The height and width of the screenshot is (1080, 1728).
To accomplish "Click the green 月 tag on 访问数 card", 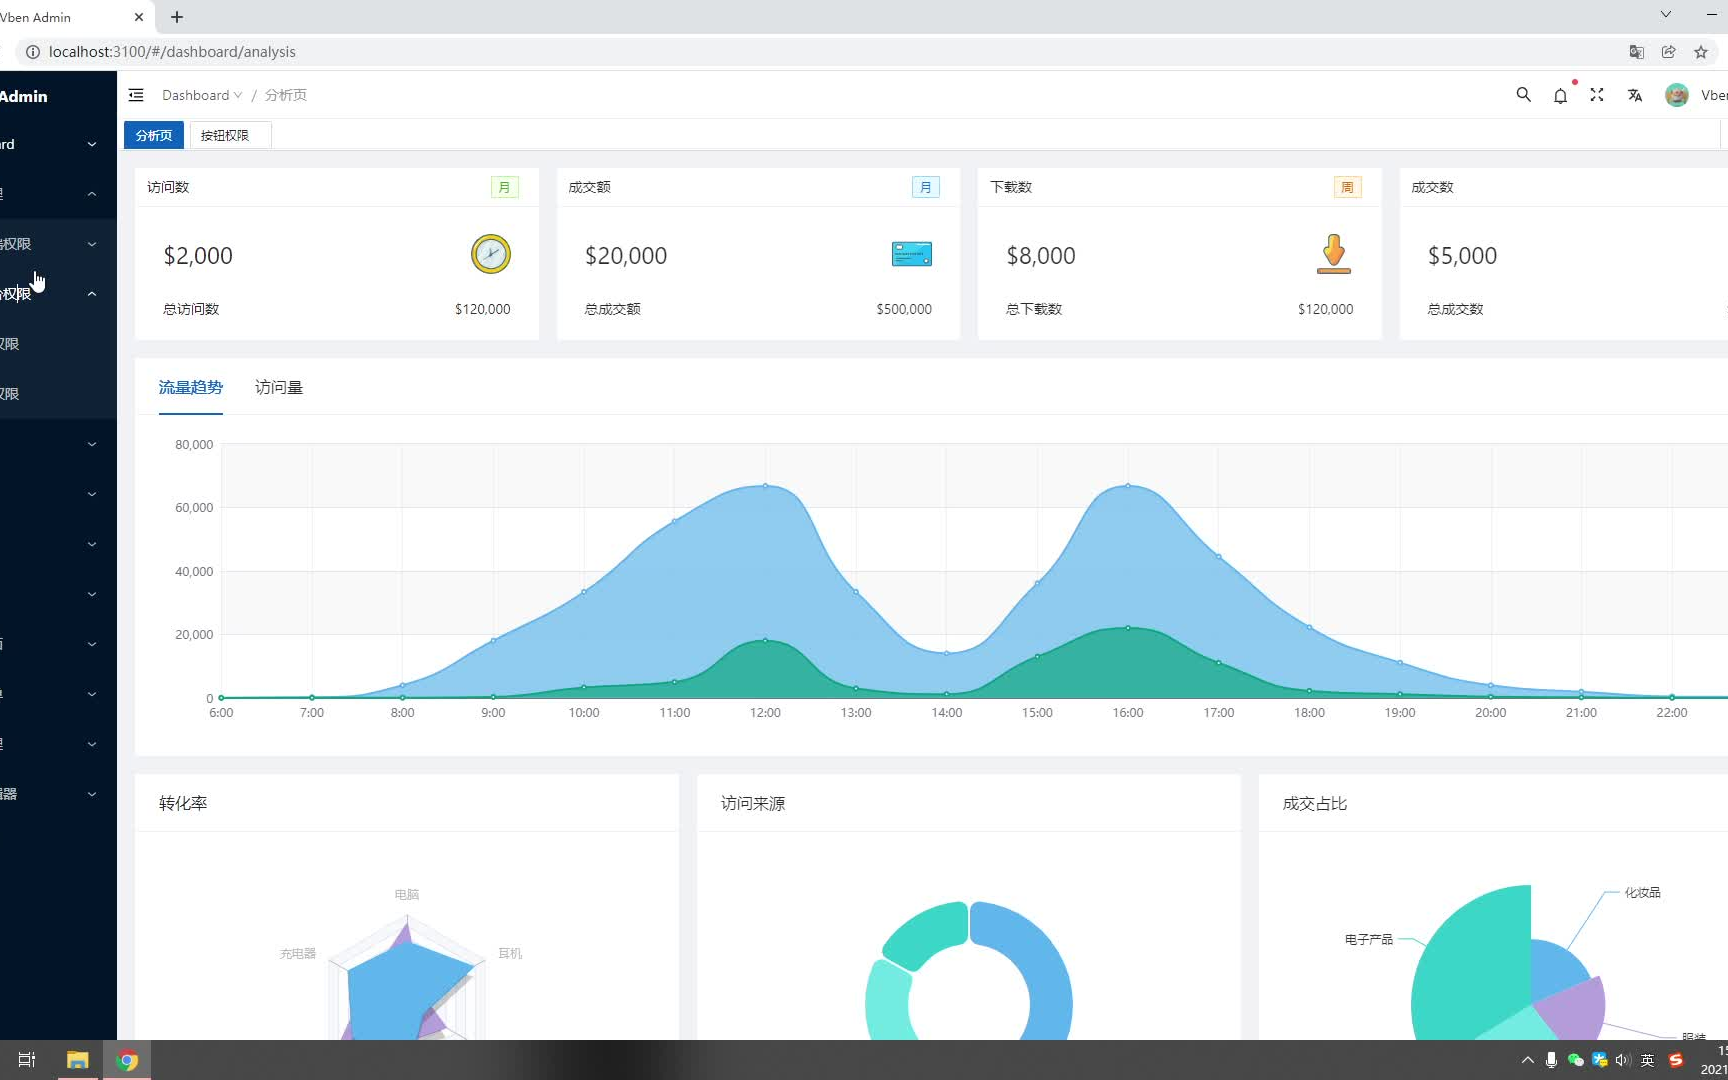I will coord(505,187).
